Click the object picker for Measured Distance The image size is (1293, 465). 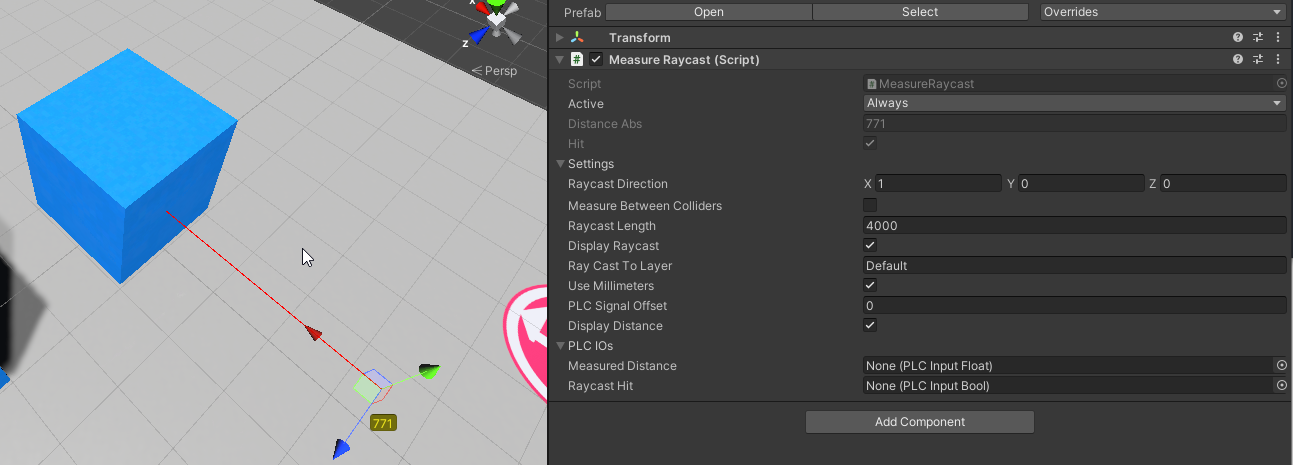1281,366
